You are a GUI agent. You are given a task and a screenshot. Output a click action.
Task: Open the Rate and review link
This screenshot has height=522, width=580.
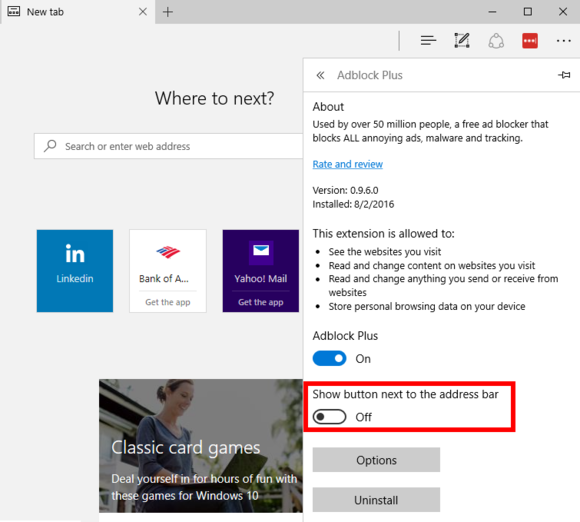coord(347,164)
